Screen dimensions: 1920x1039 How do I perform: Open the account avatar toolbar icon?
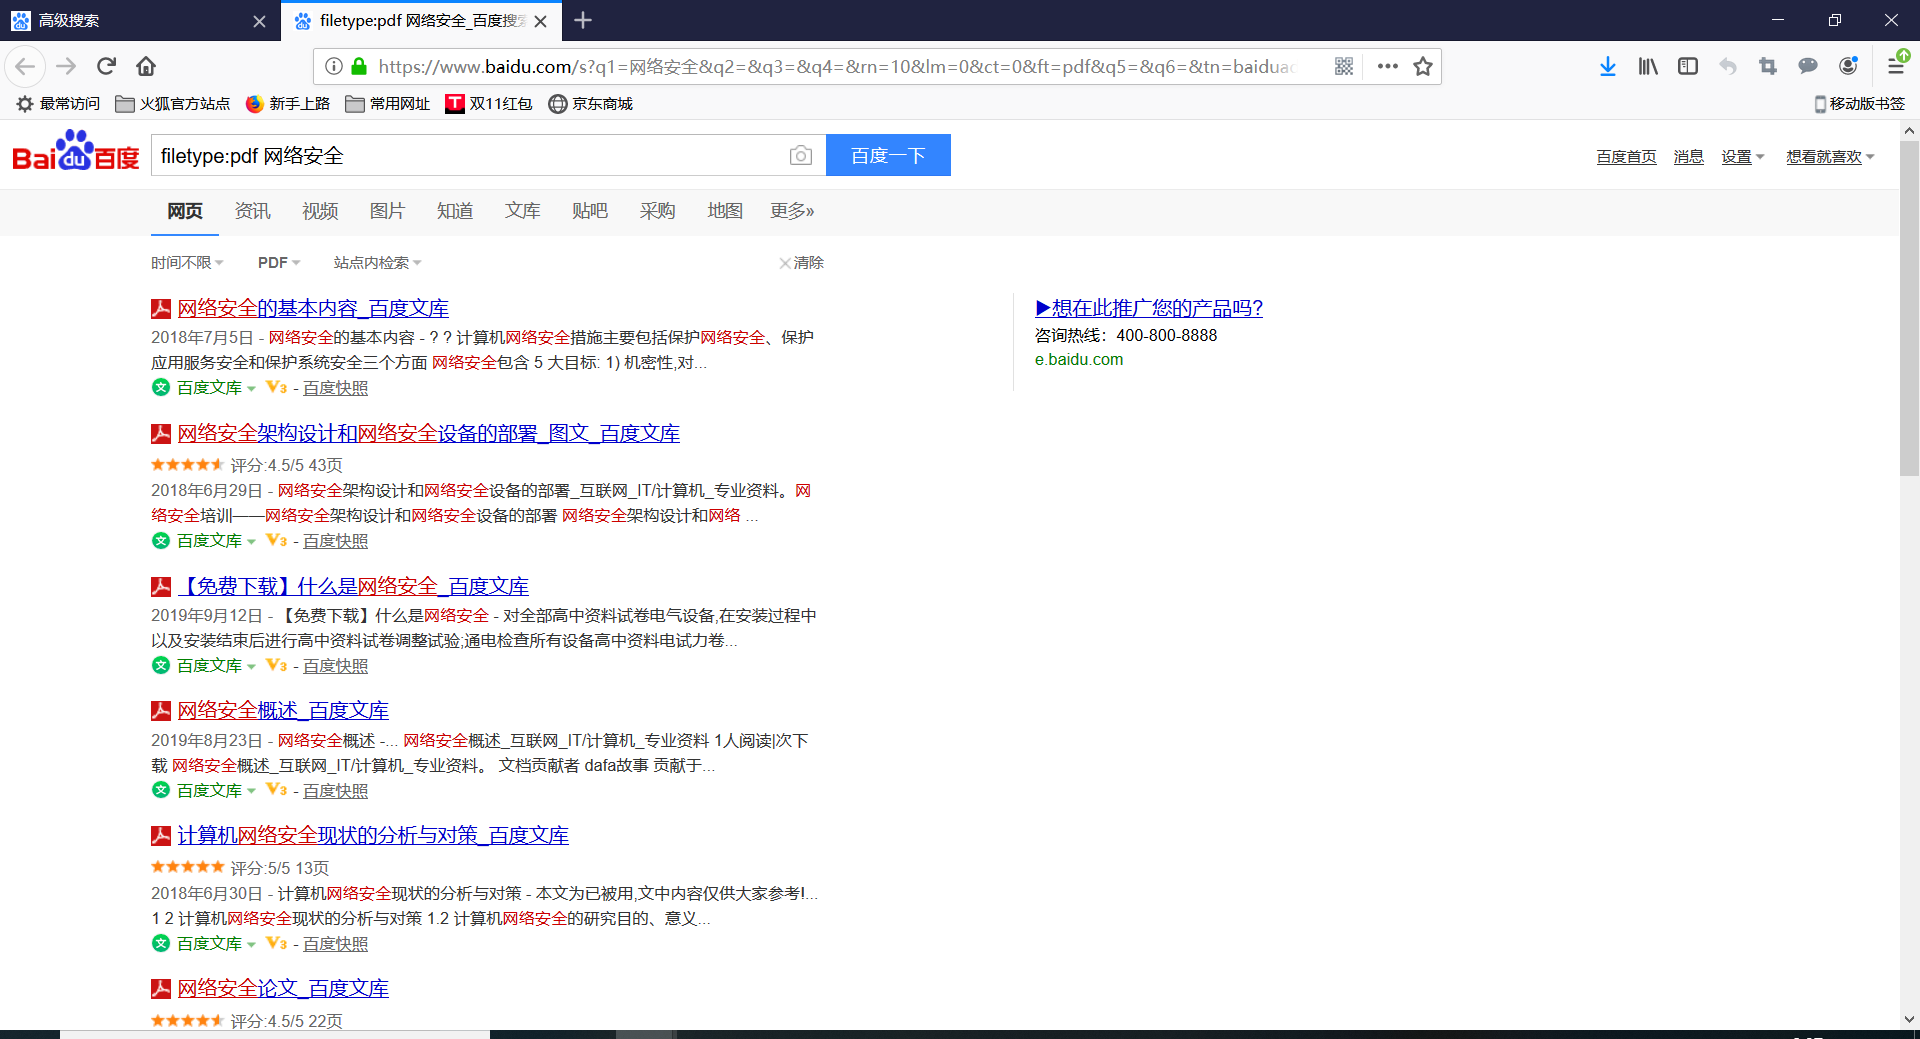click(x=1848, y=67)
